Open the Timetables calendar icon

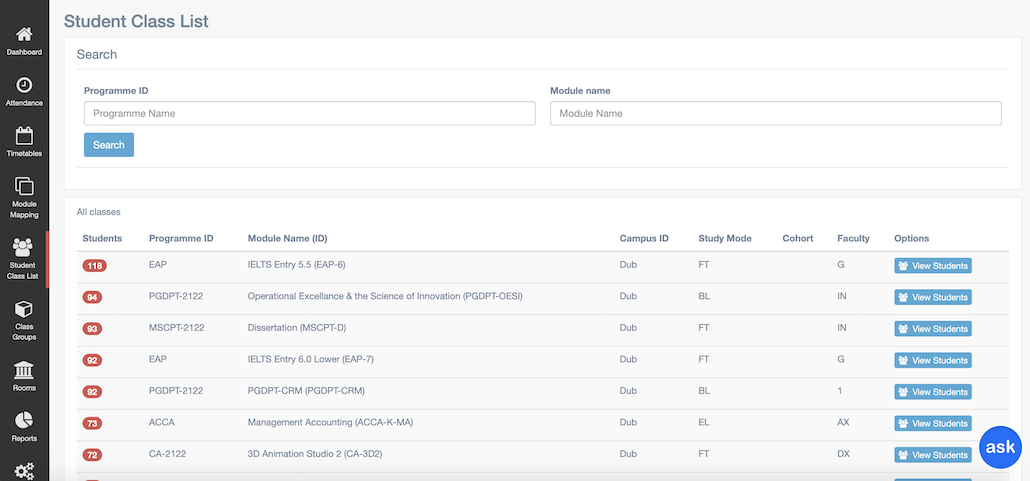(x=24, y=135)
